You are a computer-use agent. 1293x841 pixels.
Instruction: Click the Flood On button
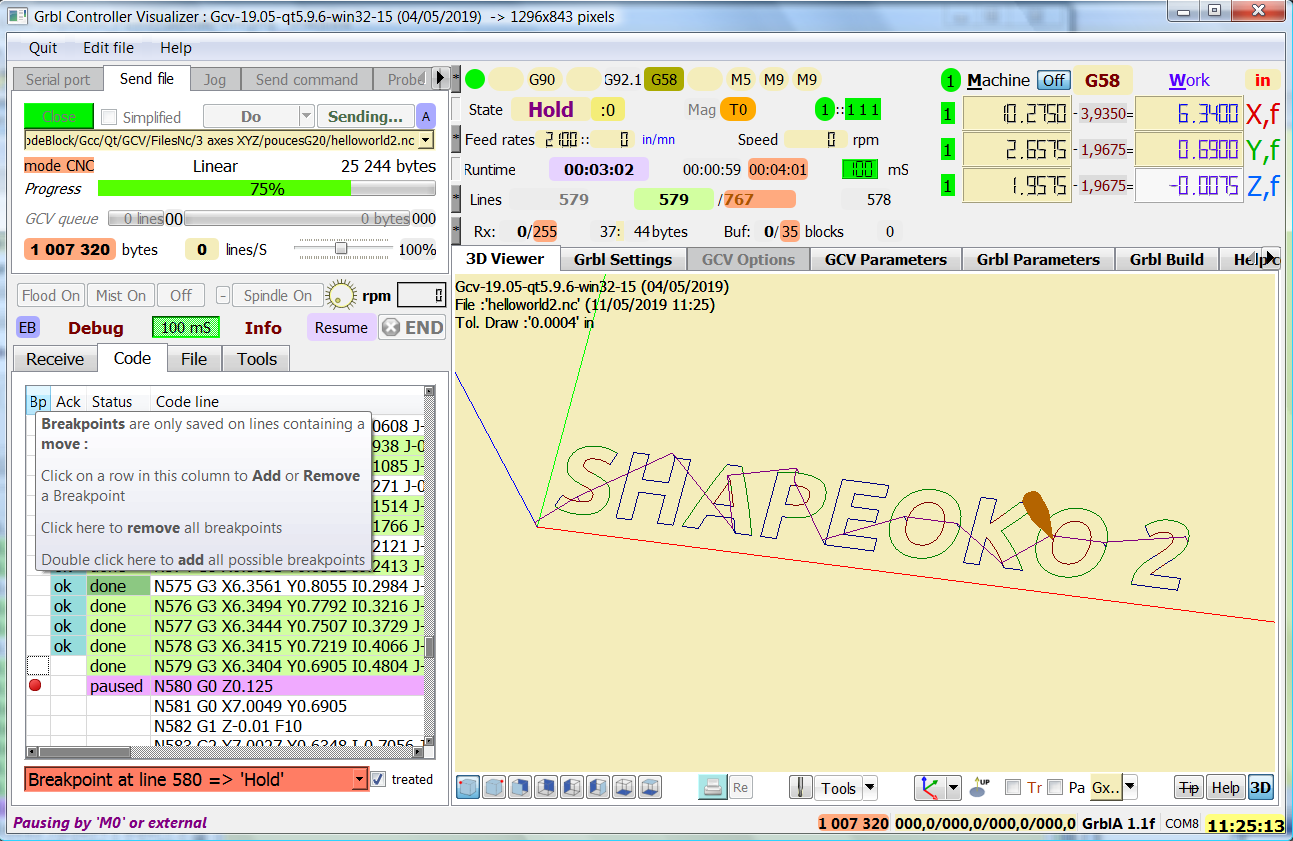51,296
